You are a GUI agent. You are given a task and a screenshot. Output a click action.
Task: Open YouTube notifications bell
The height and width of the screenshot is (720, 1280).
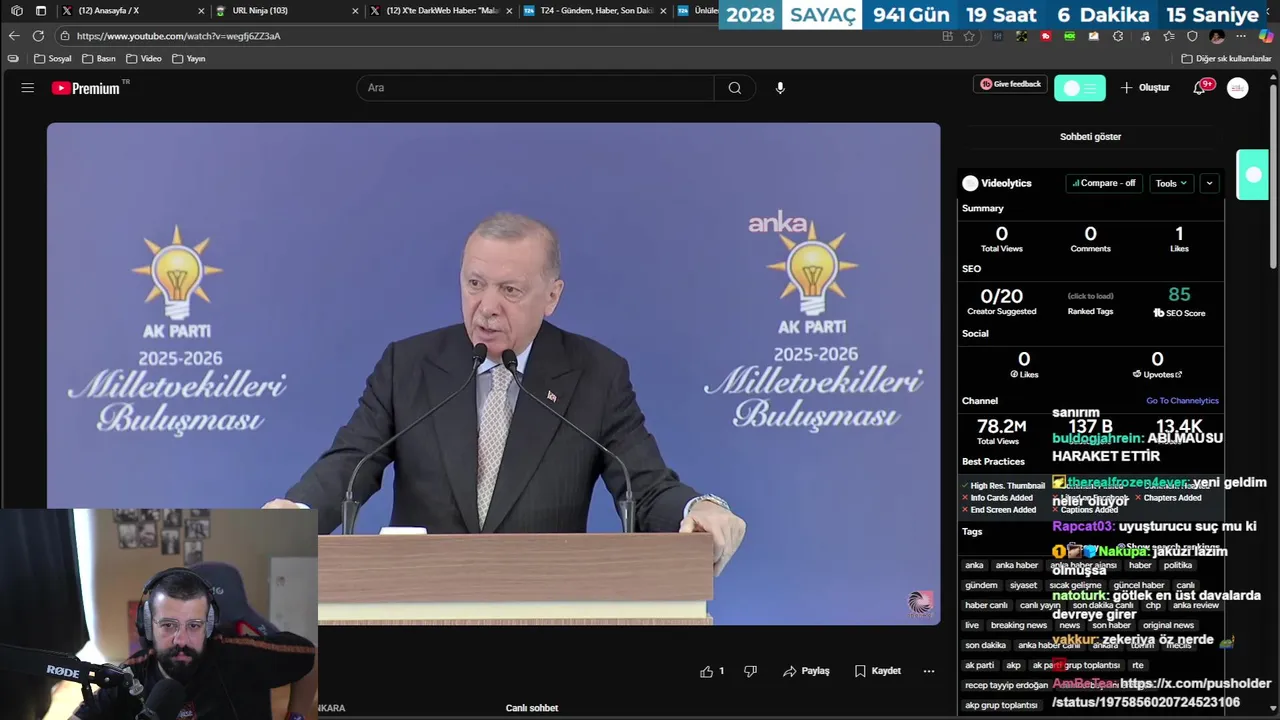(x=1199, y=88)
